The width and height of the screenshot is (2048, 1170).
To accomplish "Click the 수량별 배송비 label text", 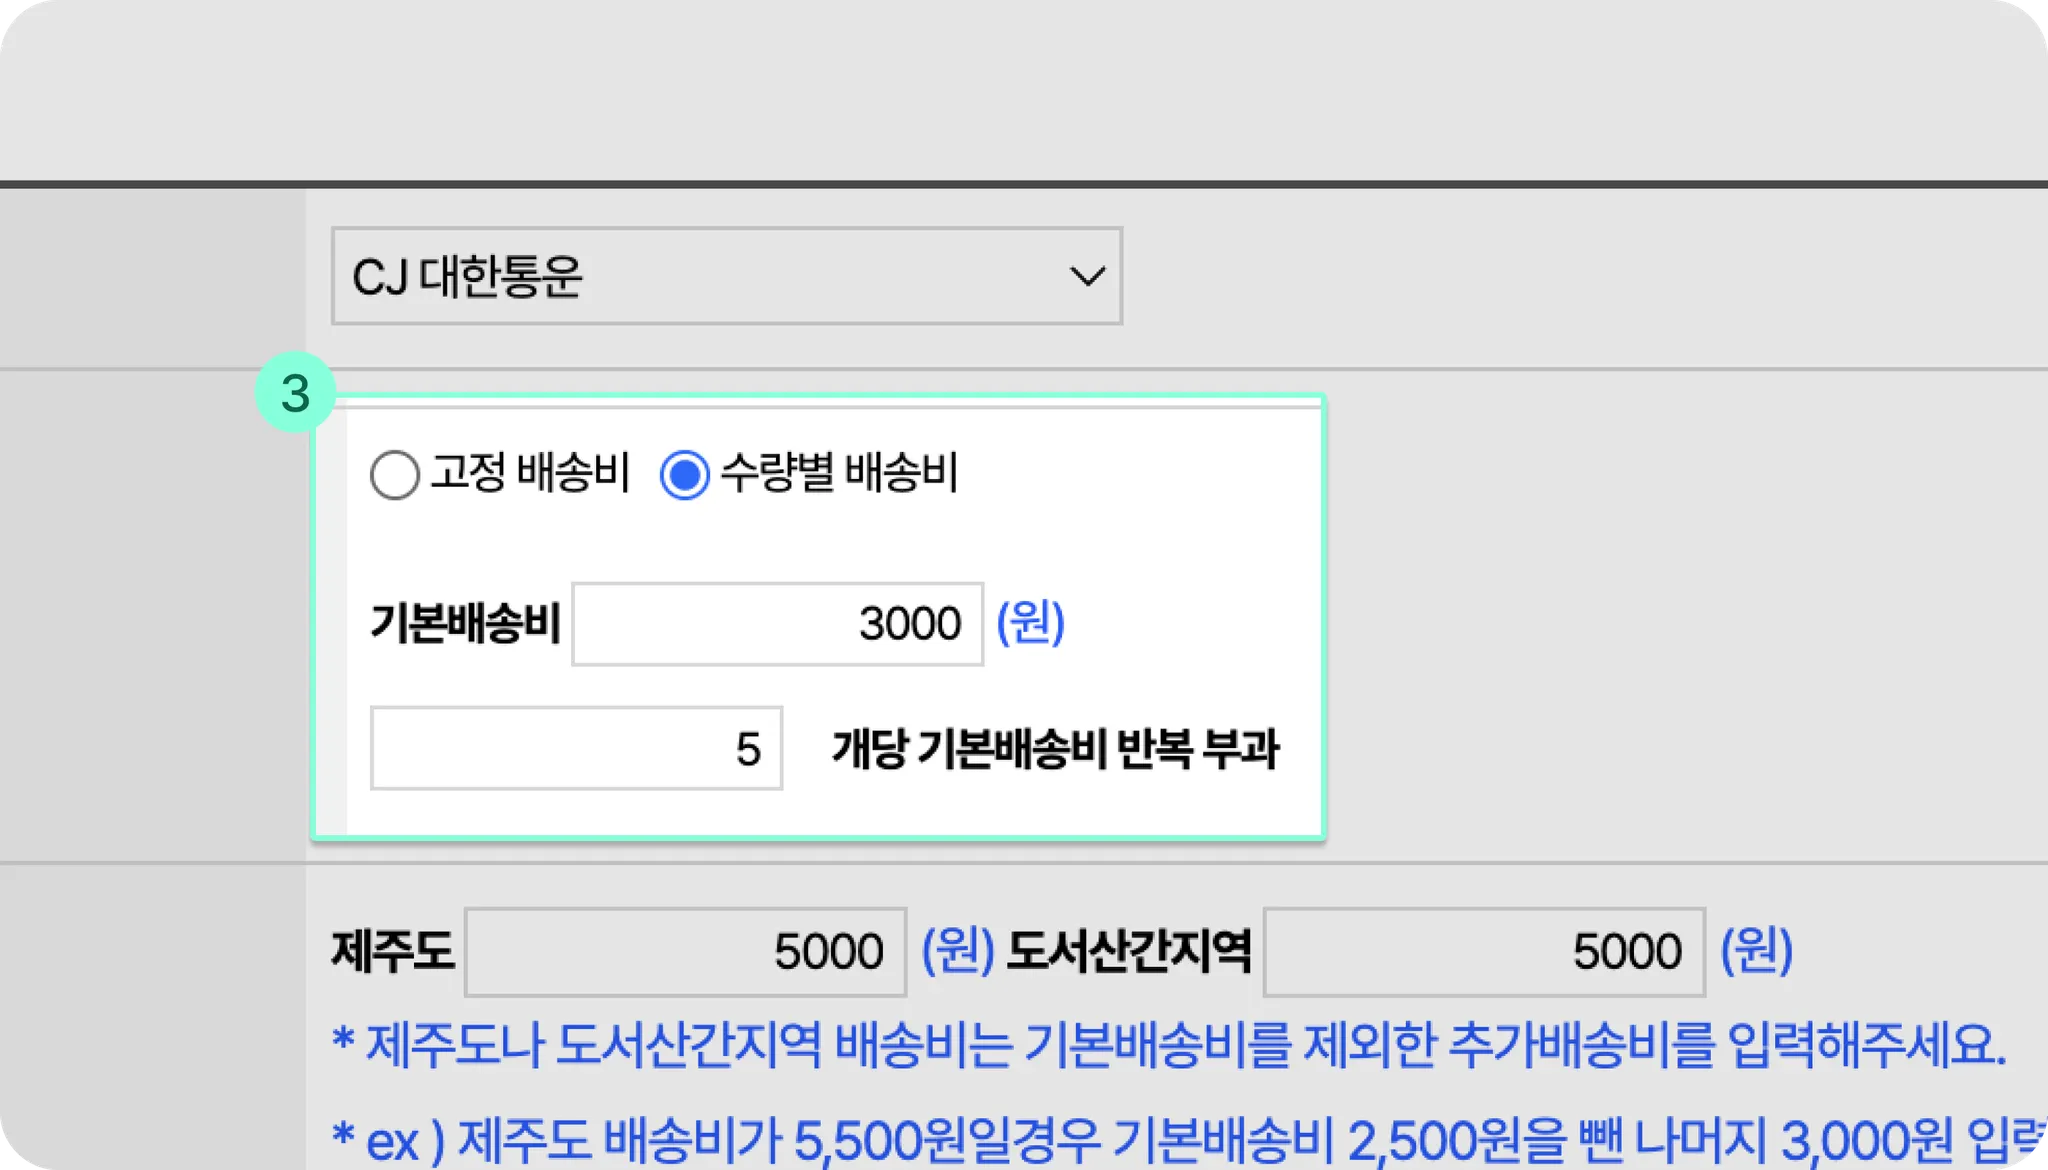I will [838, 473].
